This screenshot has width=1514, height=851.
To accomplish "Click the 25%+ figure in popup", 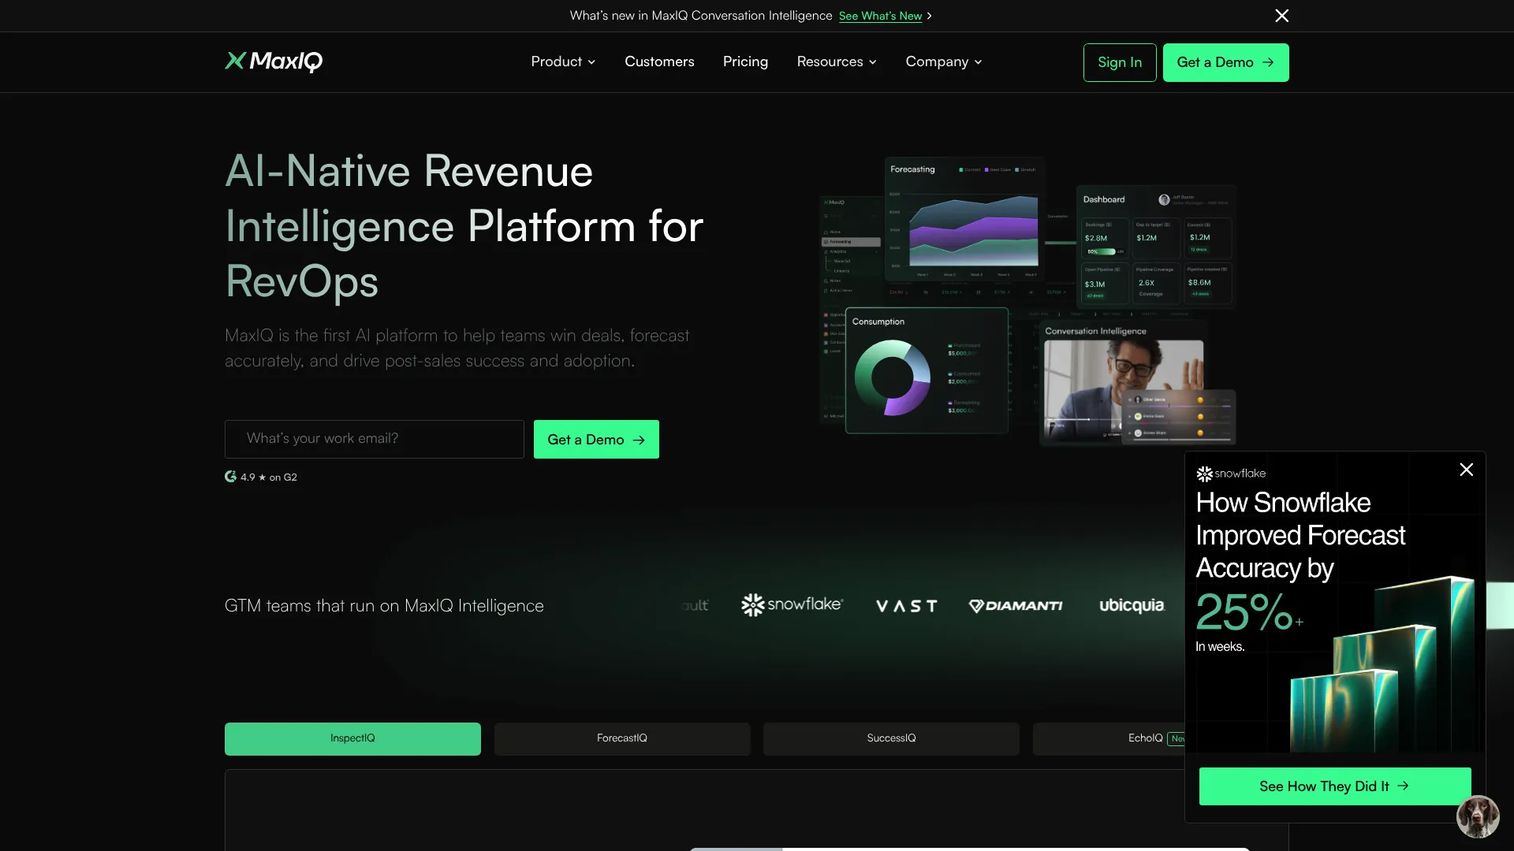I will (x=1249, y=612).
